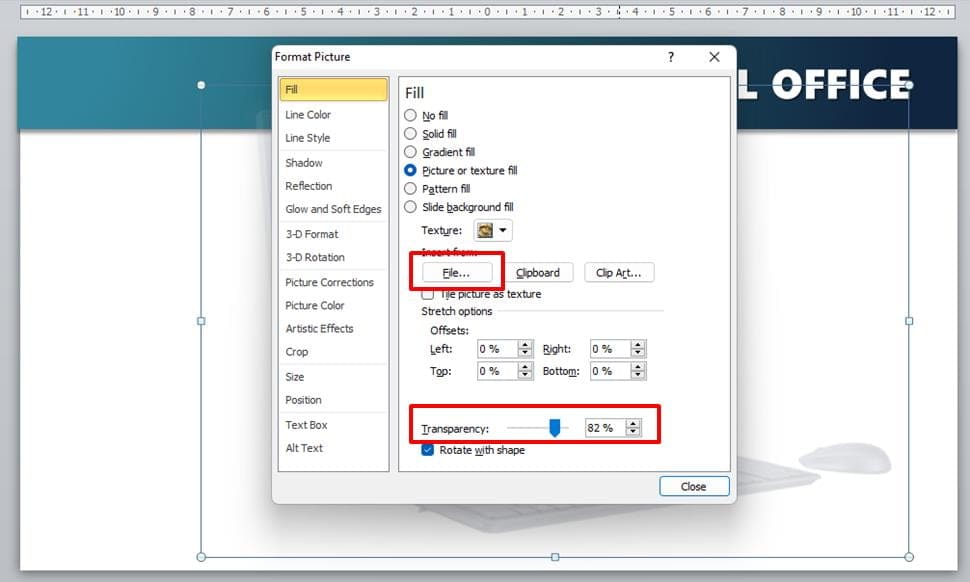
Task: Click the Bottom offset spinner arrows
Action: 638,371
